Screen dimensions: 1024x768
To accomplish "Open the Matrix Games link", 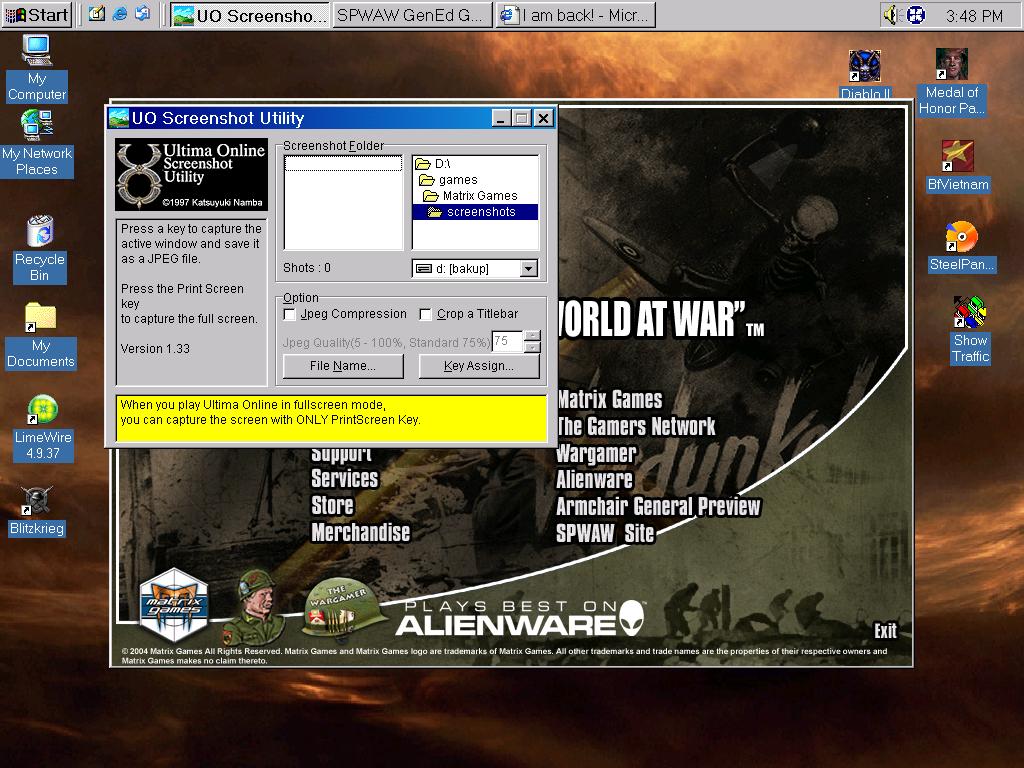I will point(609,399).
